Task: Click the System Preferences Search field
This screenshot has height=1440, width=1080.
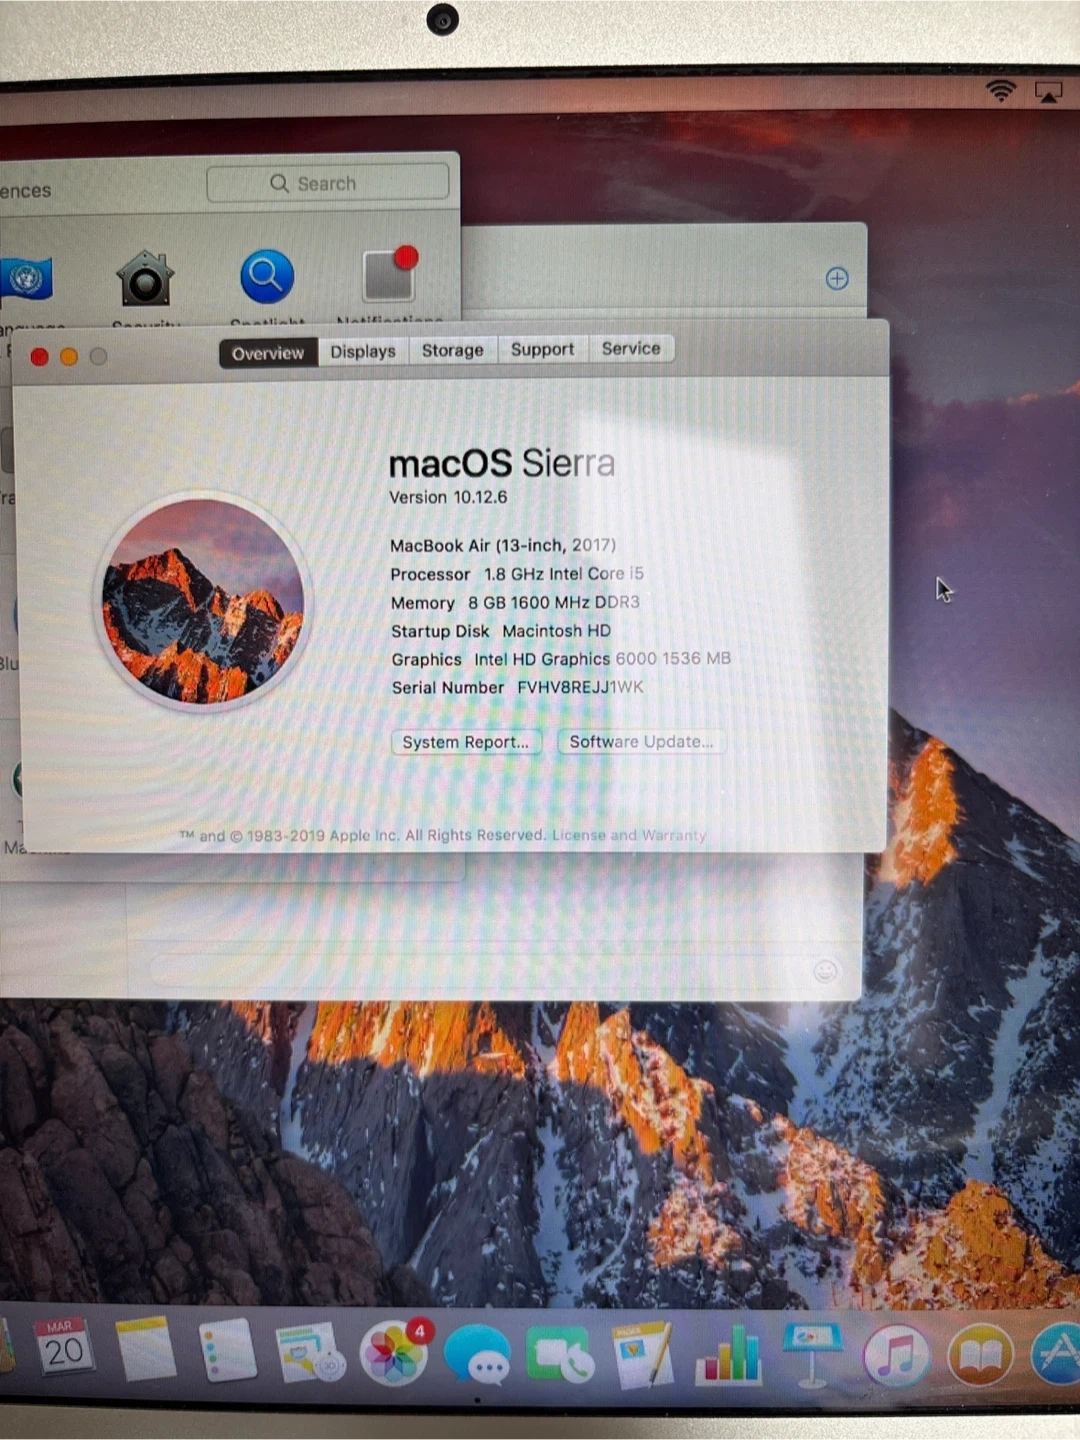Action: 327,183
